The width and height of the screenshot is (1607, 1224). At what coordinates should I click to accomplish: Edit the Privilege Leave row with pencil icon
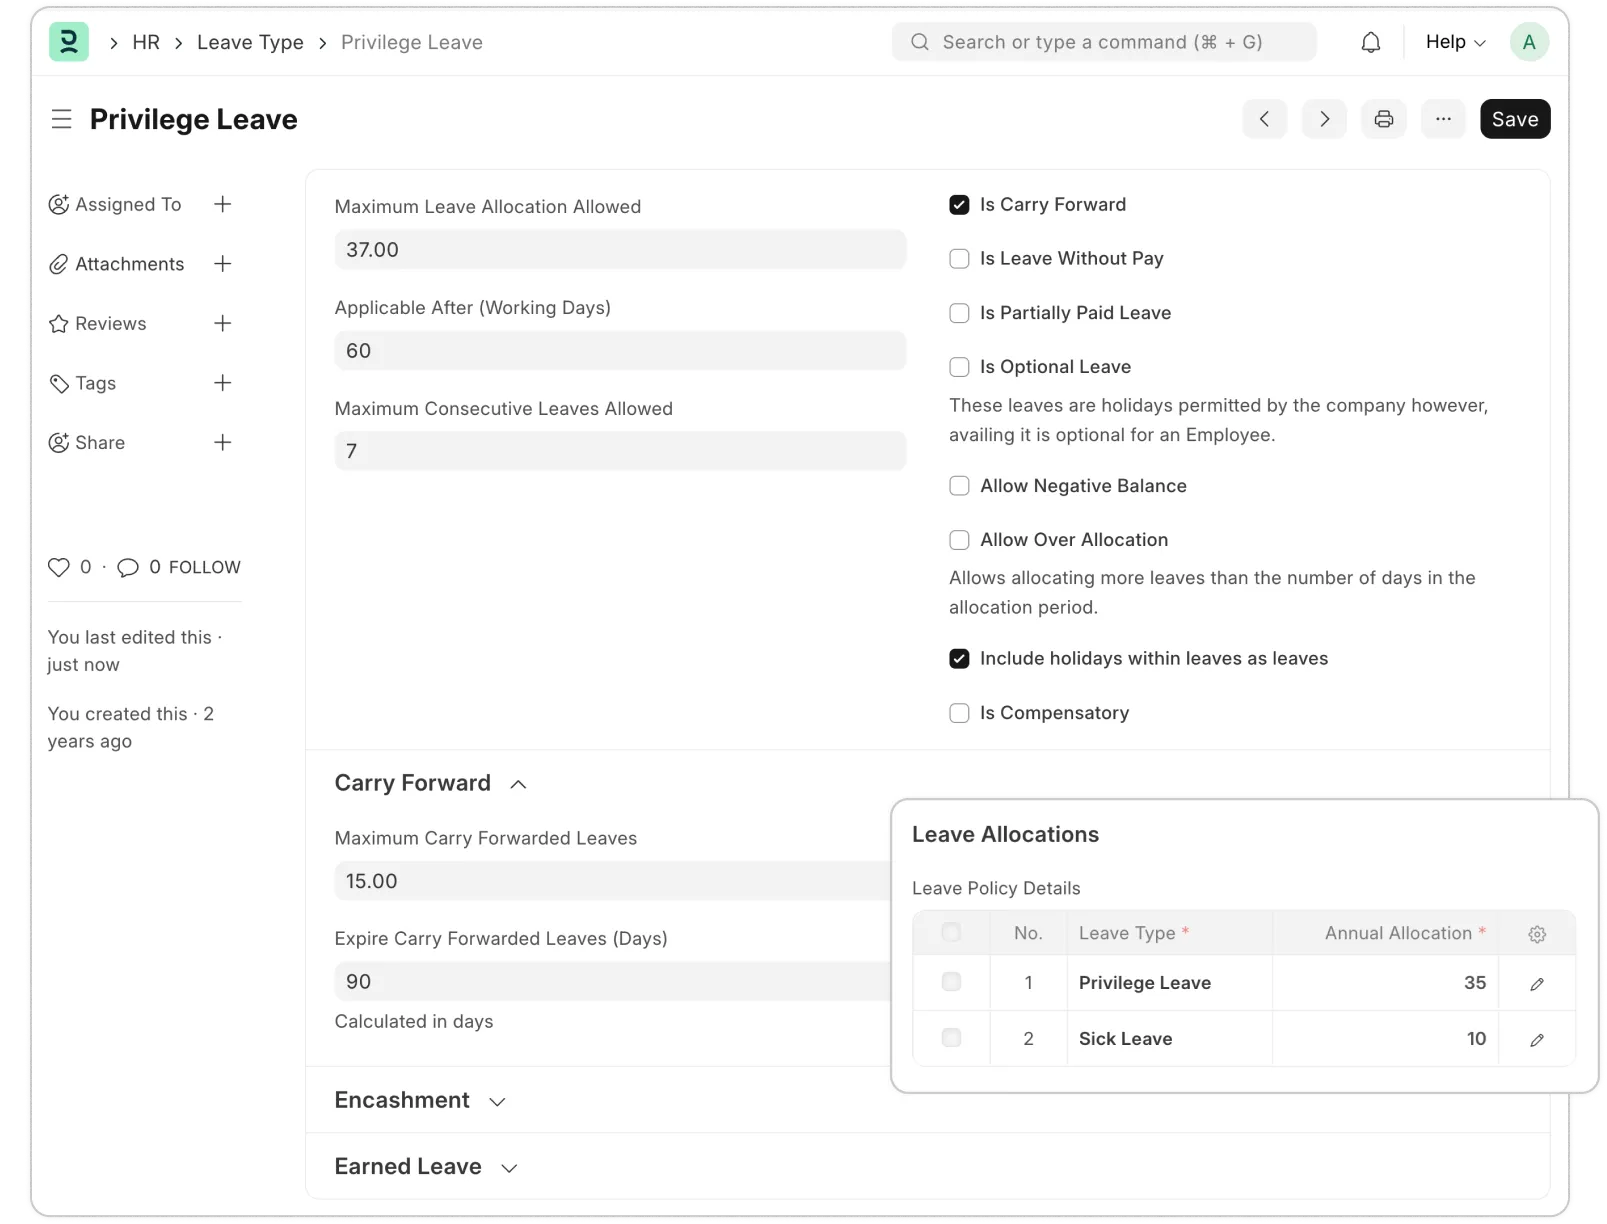1537,983
